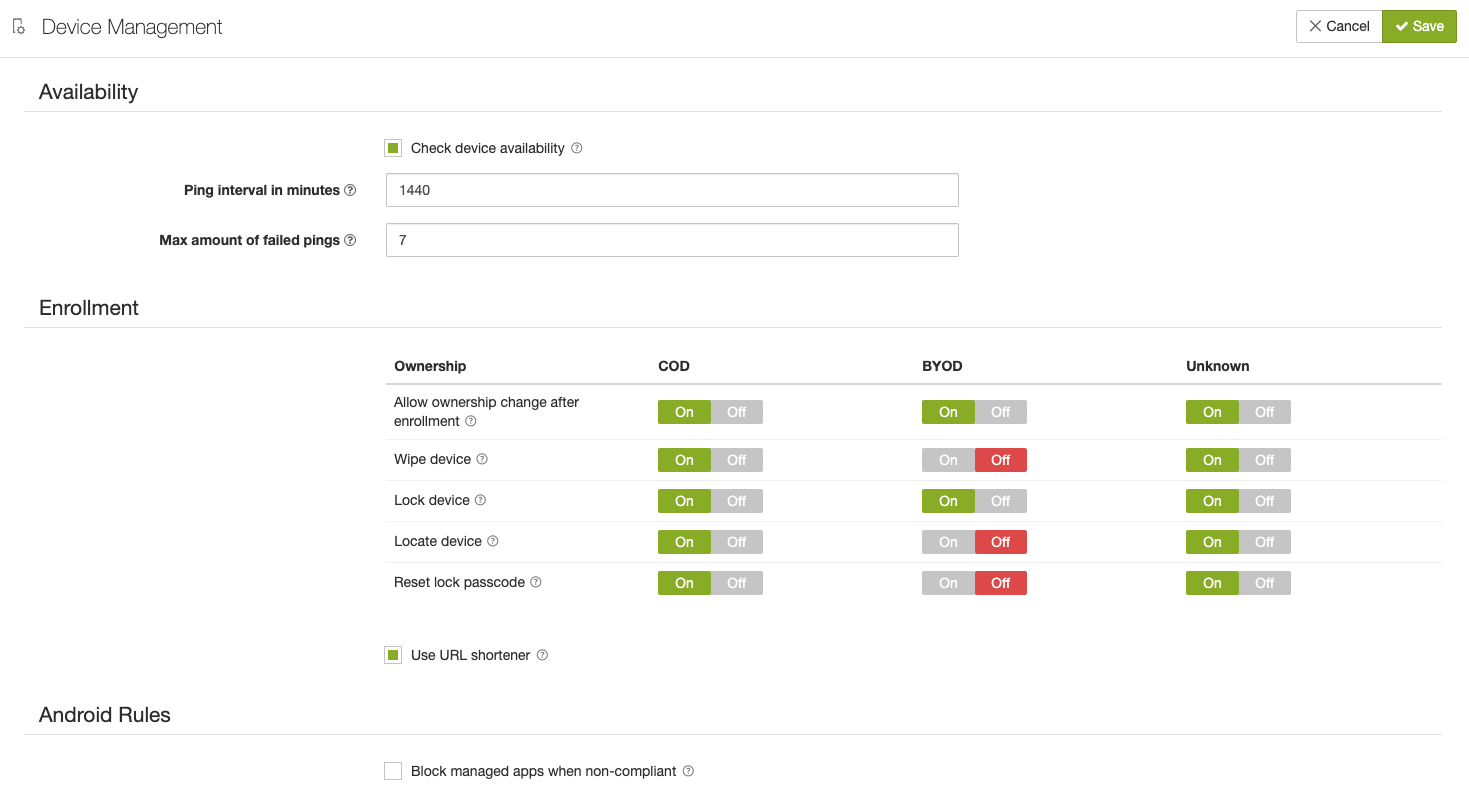Viewport: 1469px width, 806px height.
Task: Click the Availability section heading
Action: tap(88, 92)
